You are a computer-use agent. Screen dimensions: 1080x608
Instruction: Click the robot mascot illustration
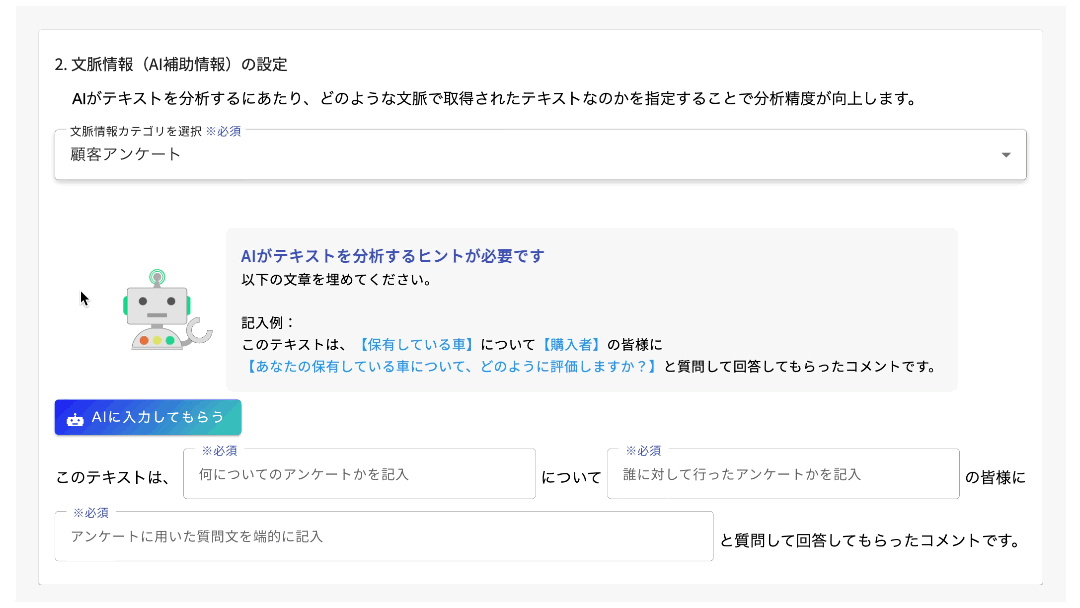coord(157,310)
